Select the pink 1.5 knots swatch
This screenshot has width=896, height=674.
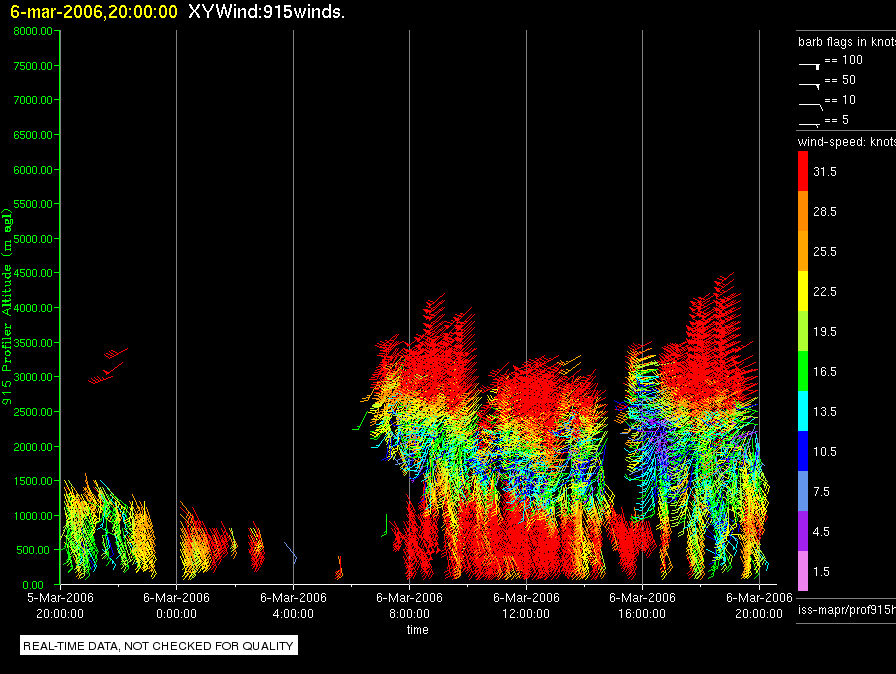(803, 571)
